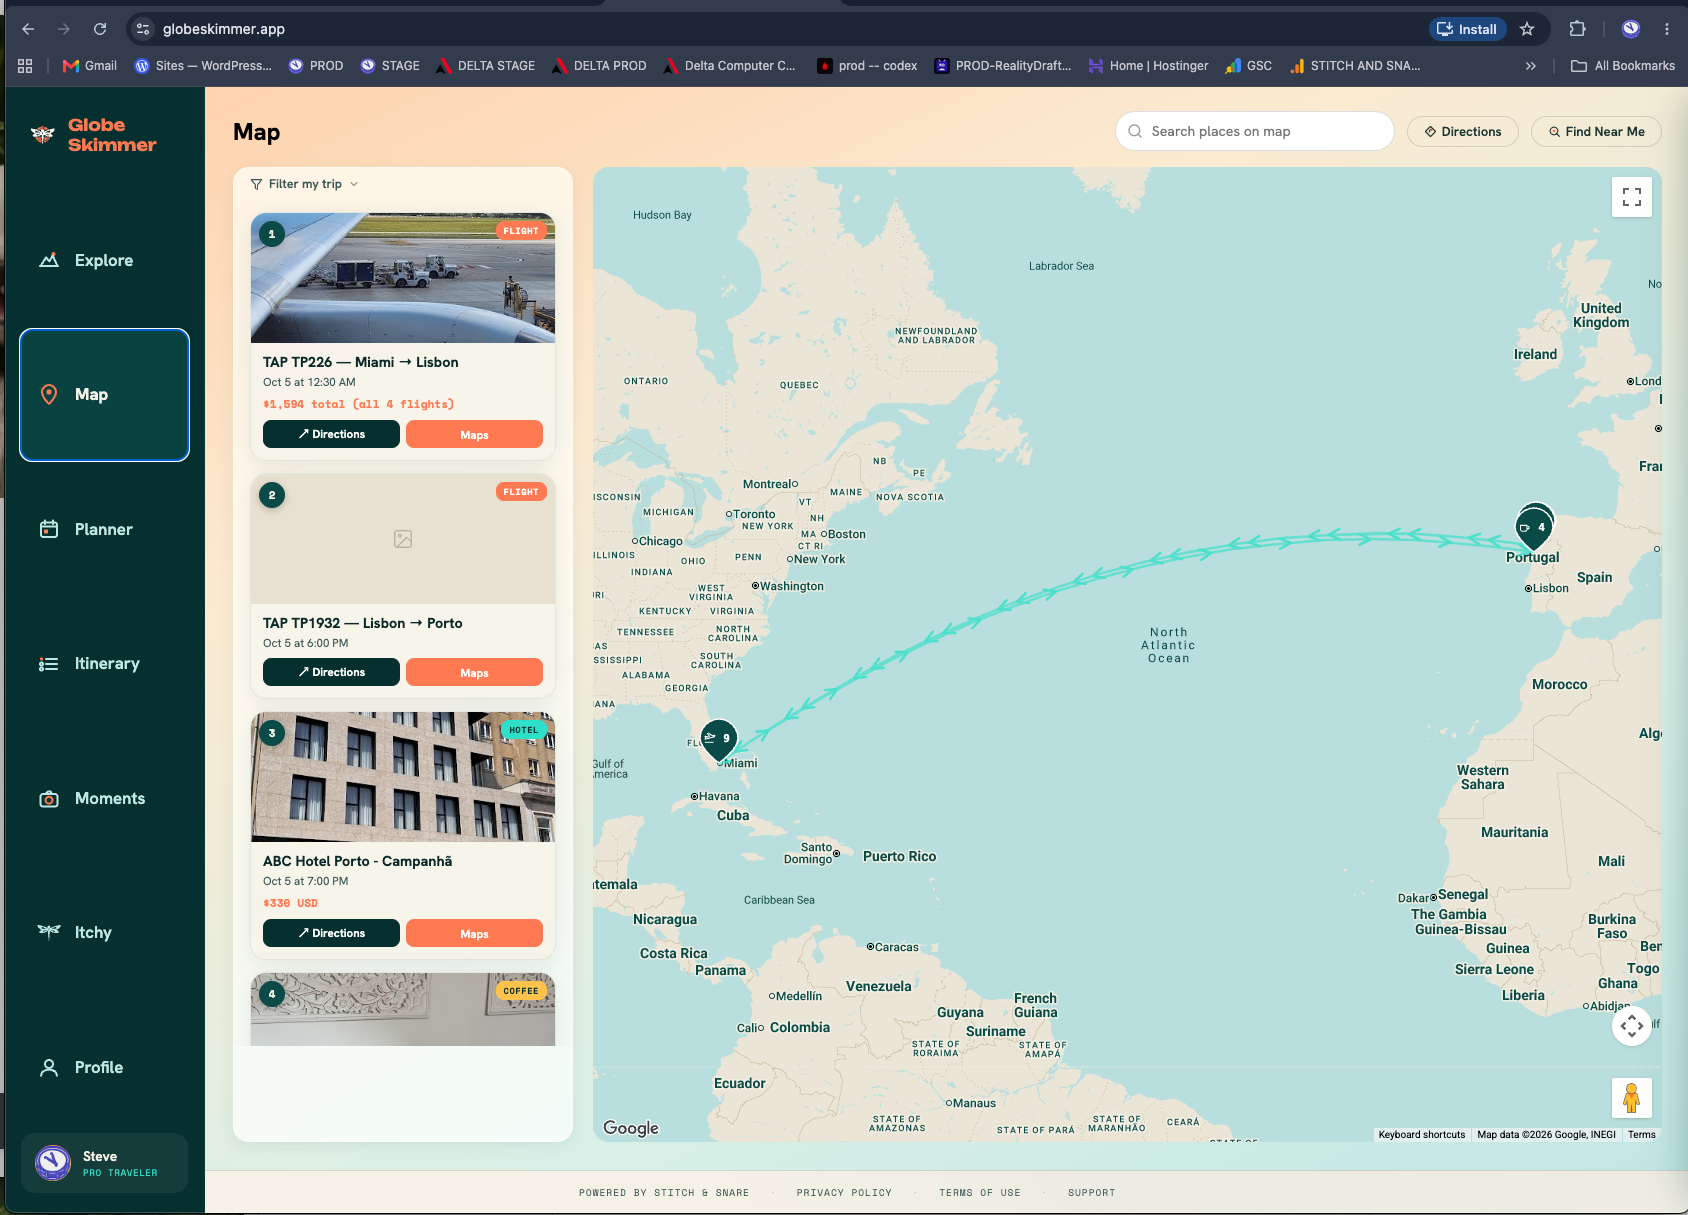The width and height of the screenshot is (1688, 1215).
Task: Open the Support footer link
Action: click(x=1091, y=1192)
